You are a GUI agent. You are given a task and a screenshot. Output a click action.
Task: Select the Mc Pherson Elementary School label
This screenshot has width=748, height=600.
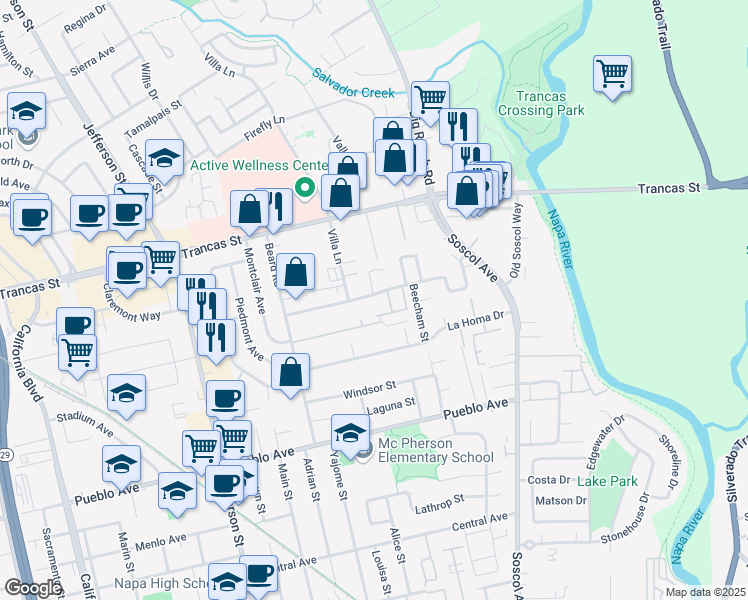[x=436, y=450]
